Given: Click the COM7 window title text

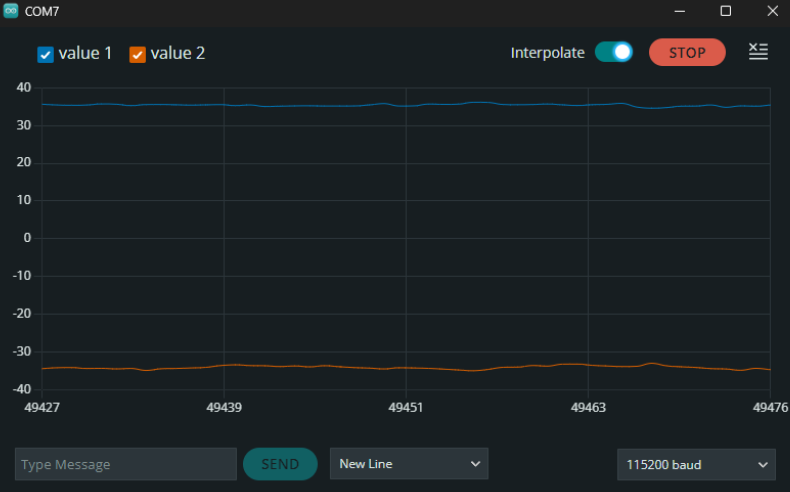Looking at the screenshot, I should click(42, 11).
